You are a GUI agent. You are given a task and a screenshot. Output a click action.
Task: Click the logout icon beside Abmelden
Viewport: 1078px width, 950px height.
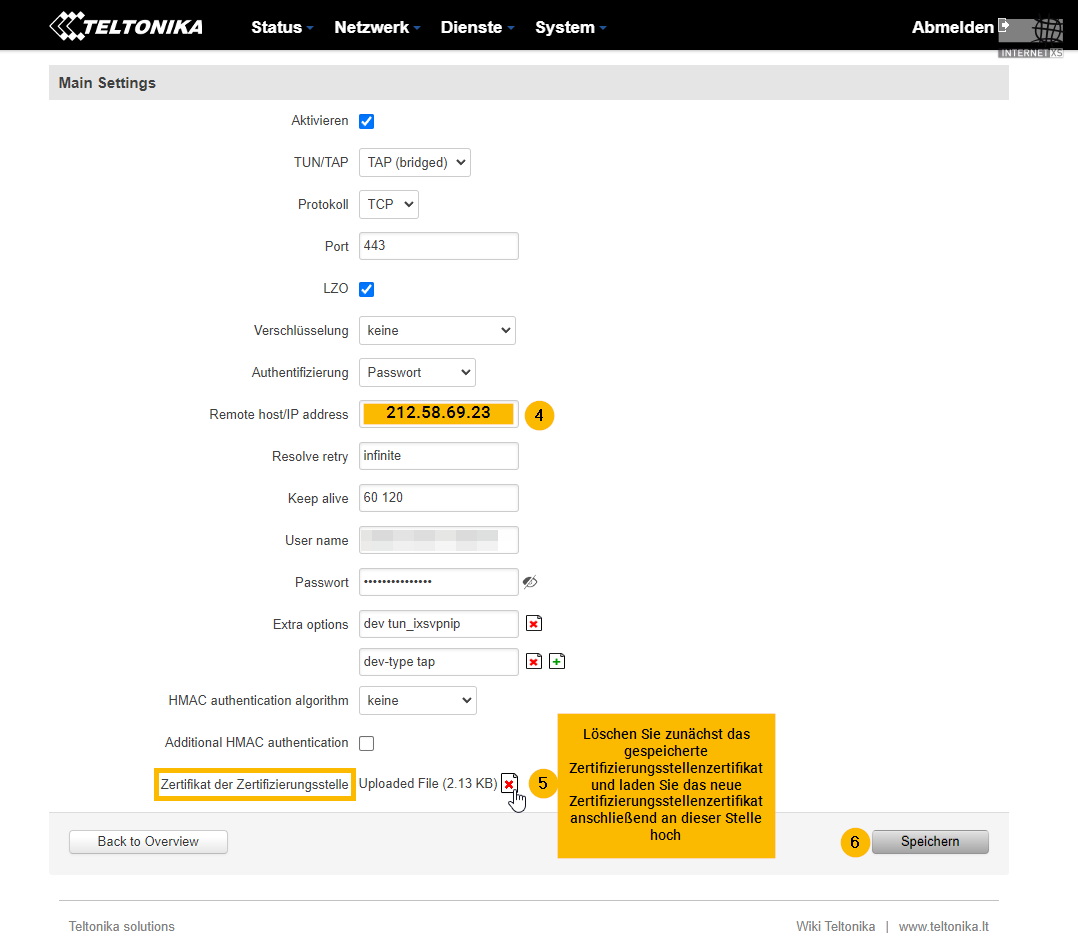pyautogui.click(x=1004, y=26)
